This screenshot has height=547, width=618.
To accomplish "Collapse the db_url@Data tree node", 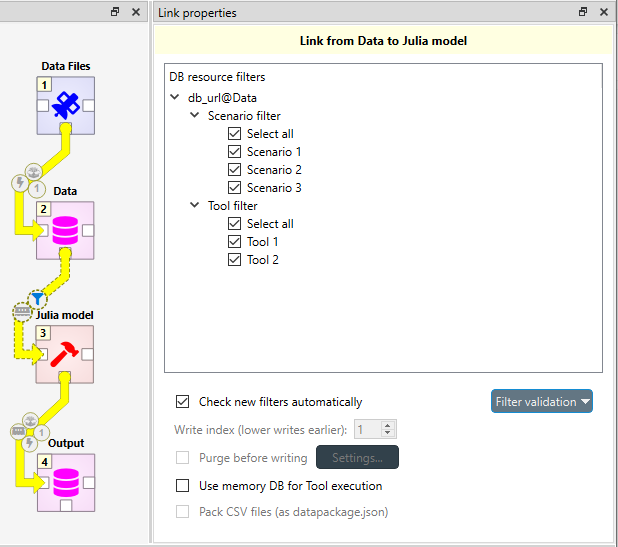I will coord(175,97).
